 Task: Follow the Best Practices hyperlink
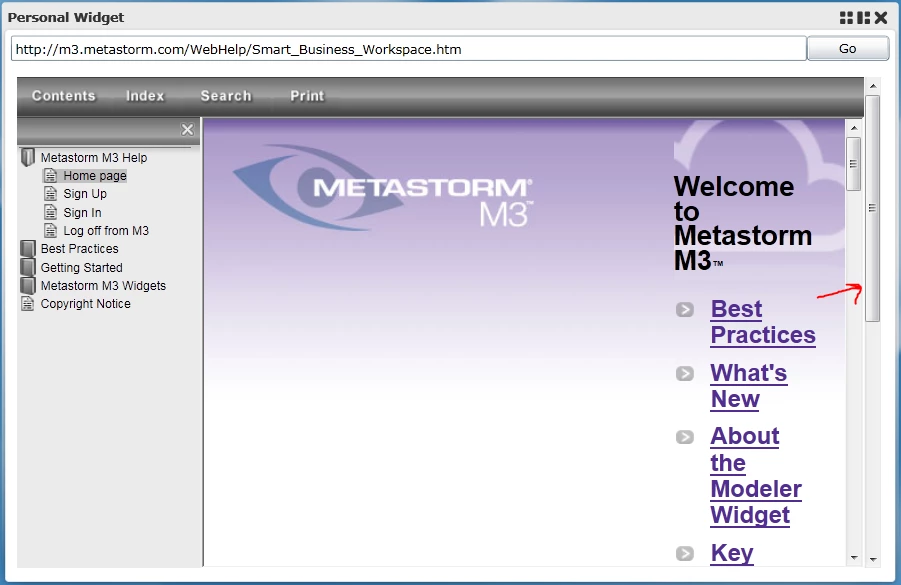point(763,322)
